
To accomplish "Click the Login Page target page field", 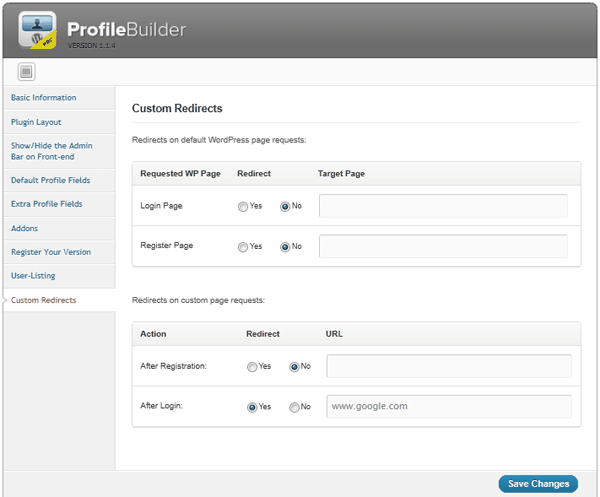I will (x=443, y=206).
